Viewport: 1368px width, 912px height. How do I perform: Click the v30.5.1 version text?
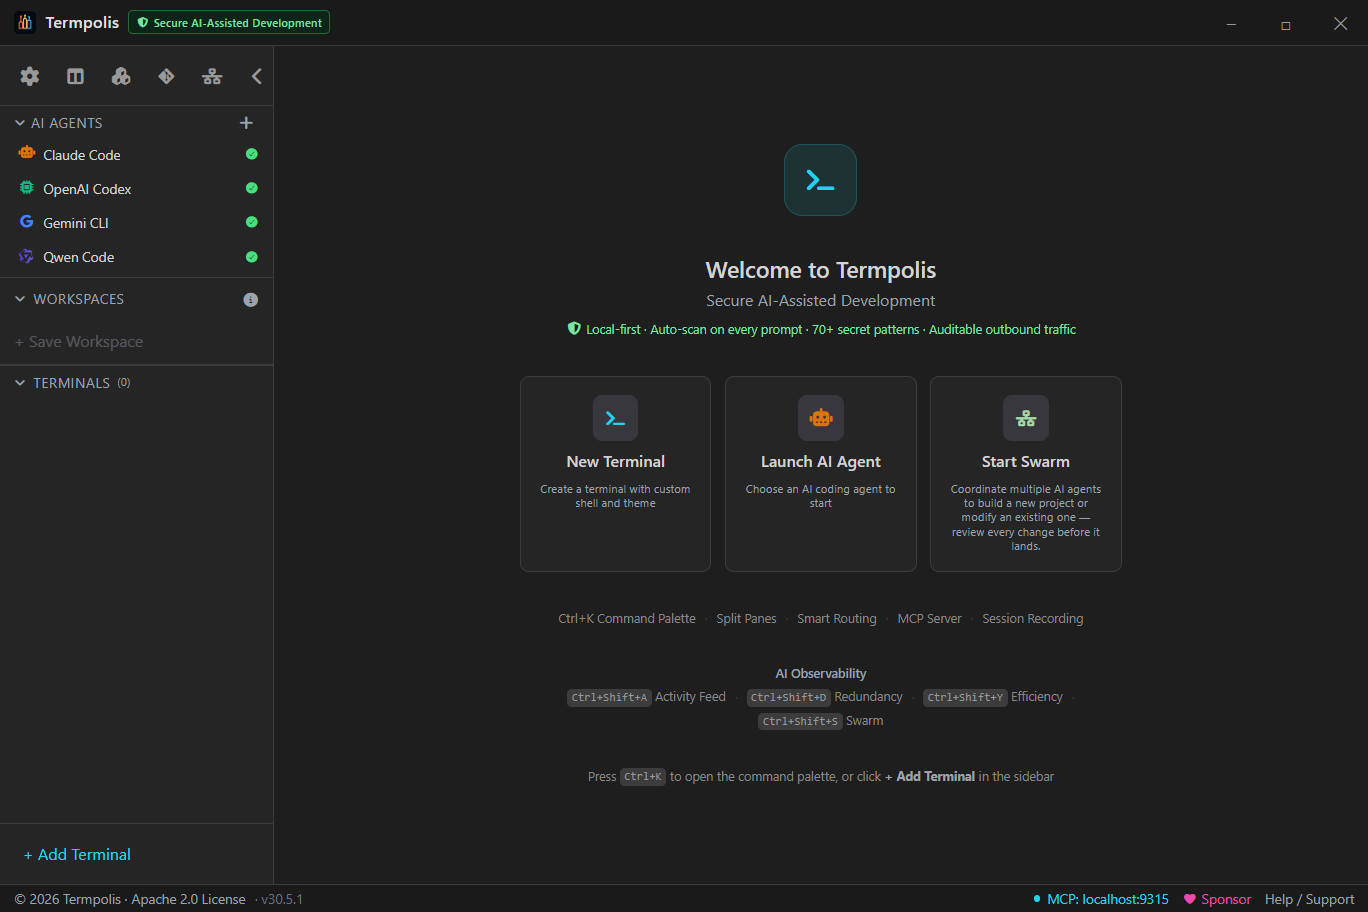point(282,899)
